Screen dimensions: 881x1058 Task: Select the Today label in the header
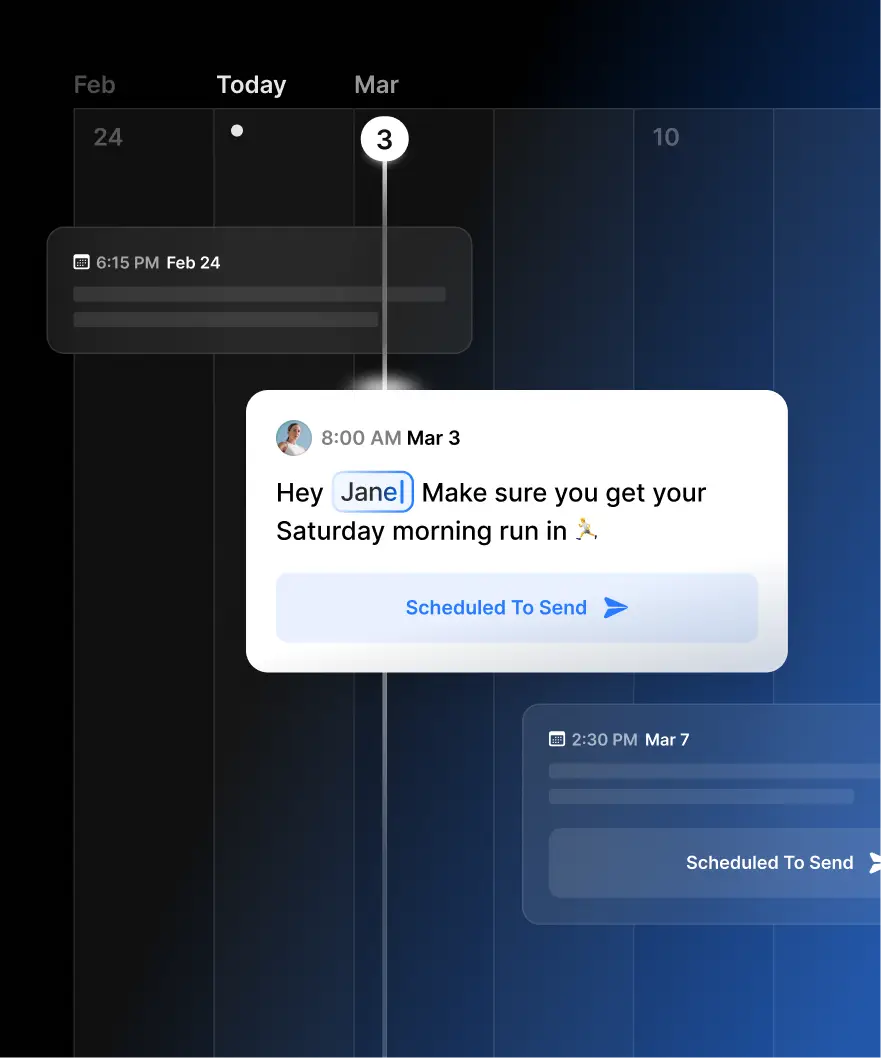(251, 85)
